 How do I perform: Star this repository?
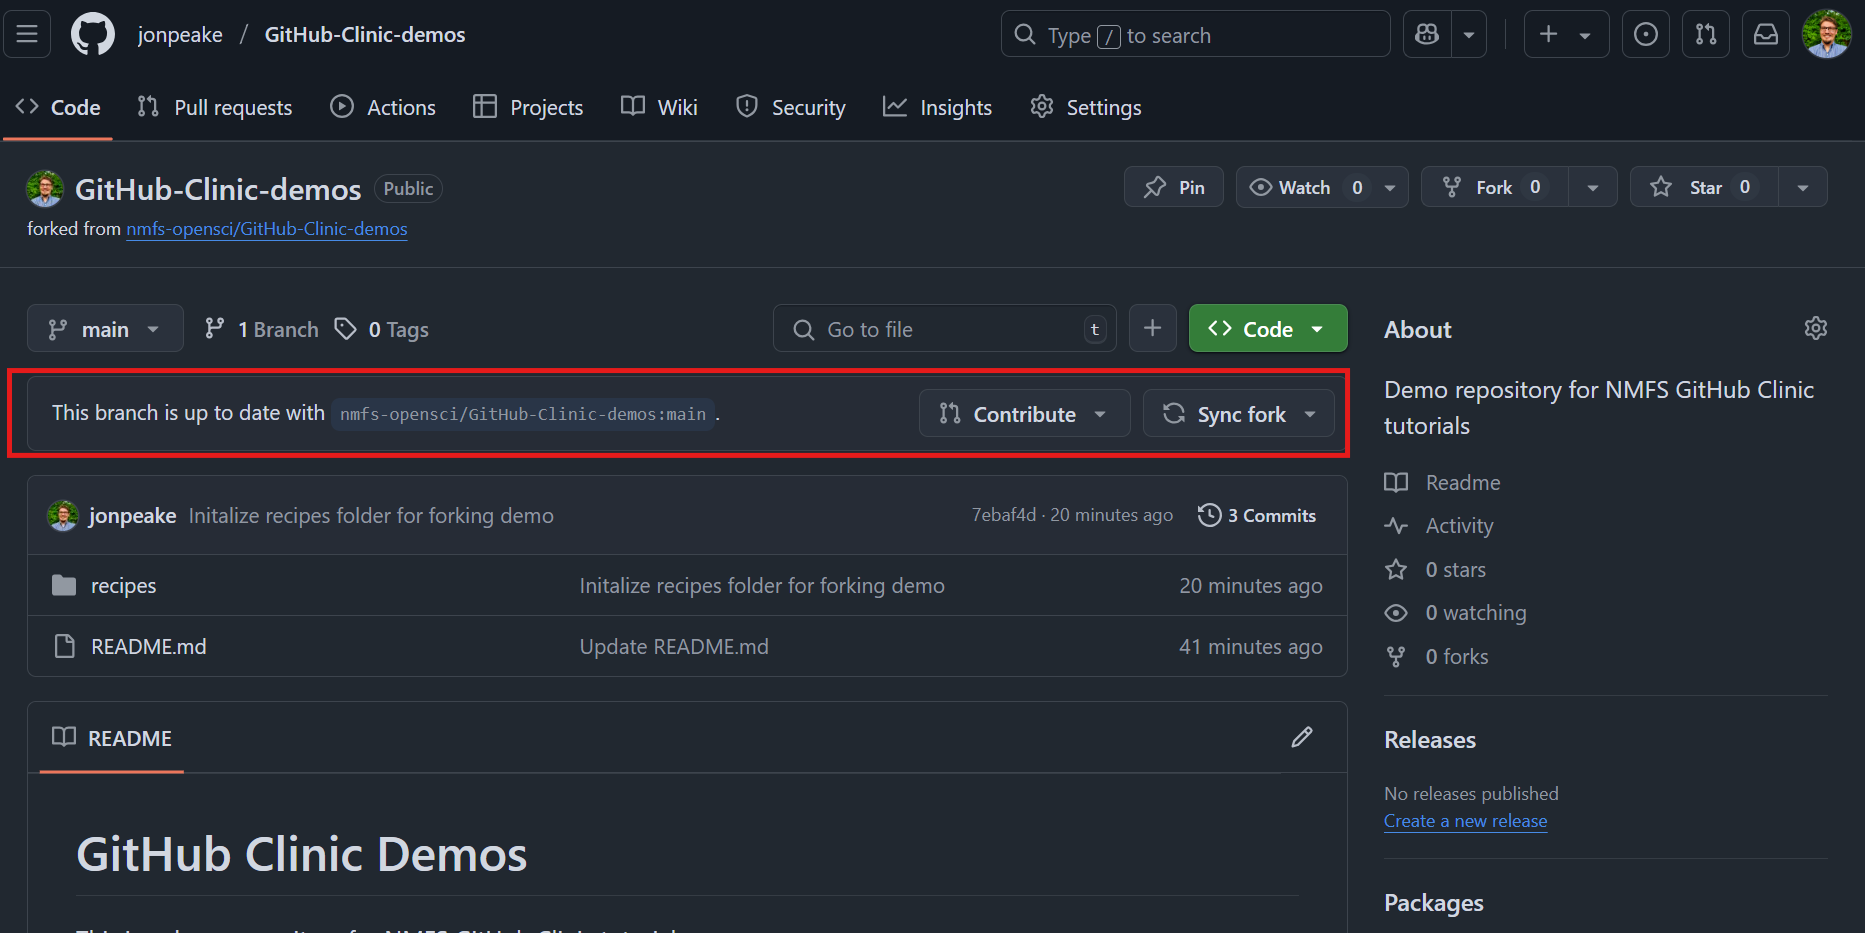pyautogui.click(x=1705, y=187)
